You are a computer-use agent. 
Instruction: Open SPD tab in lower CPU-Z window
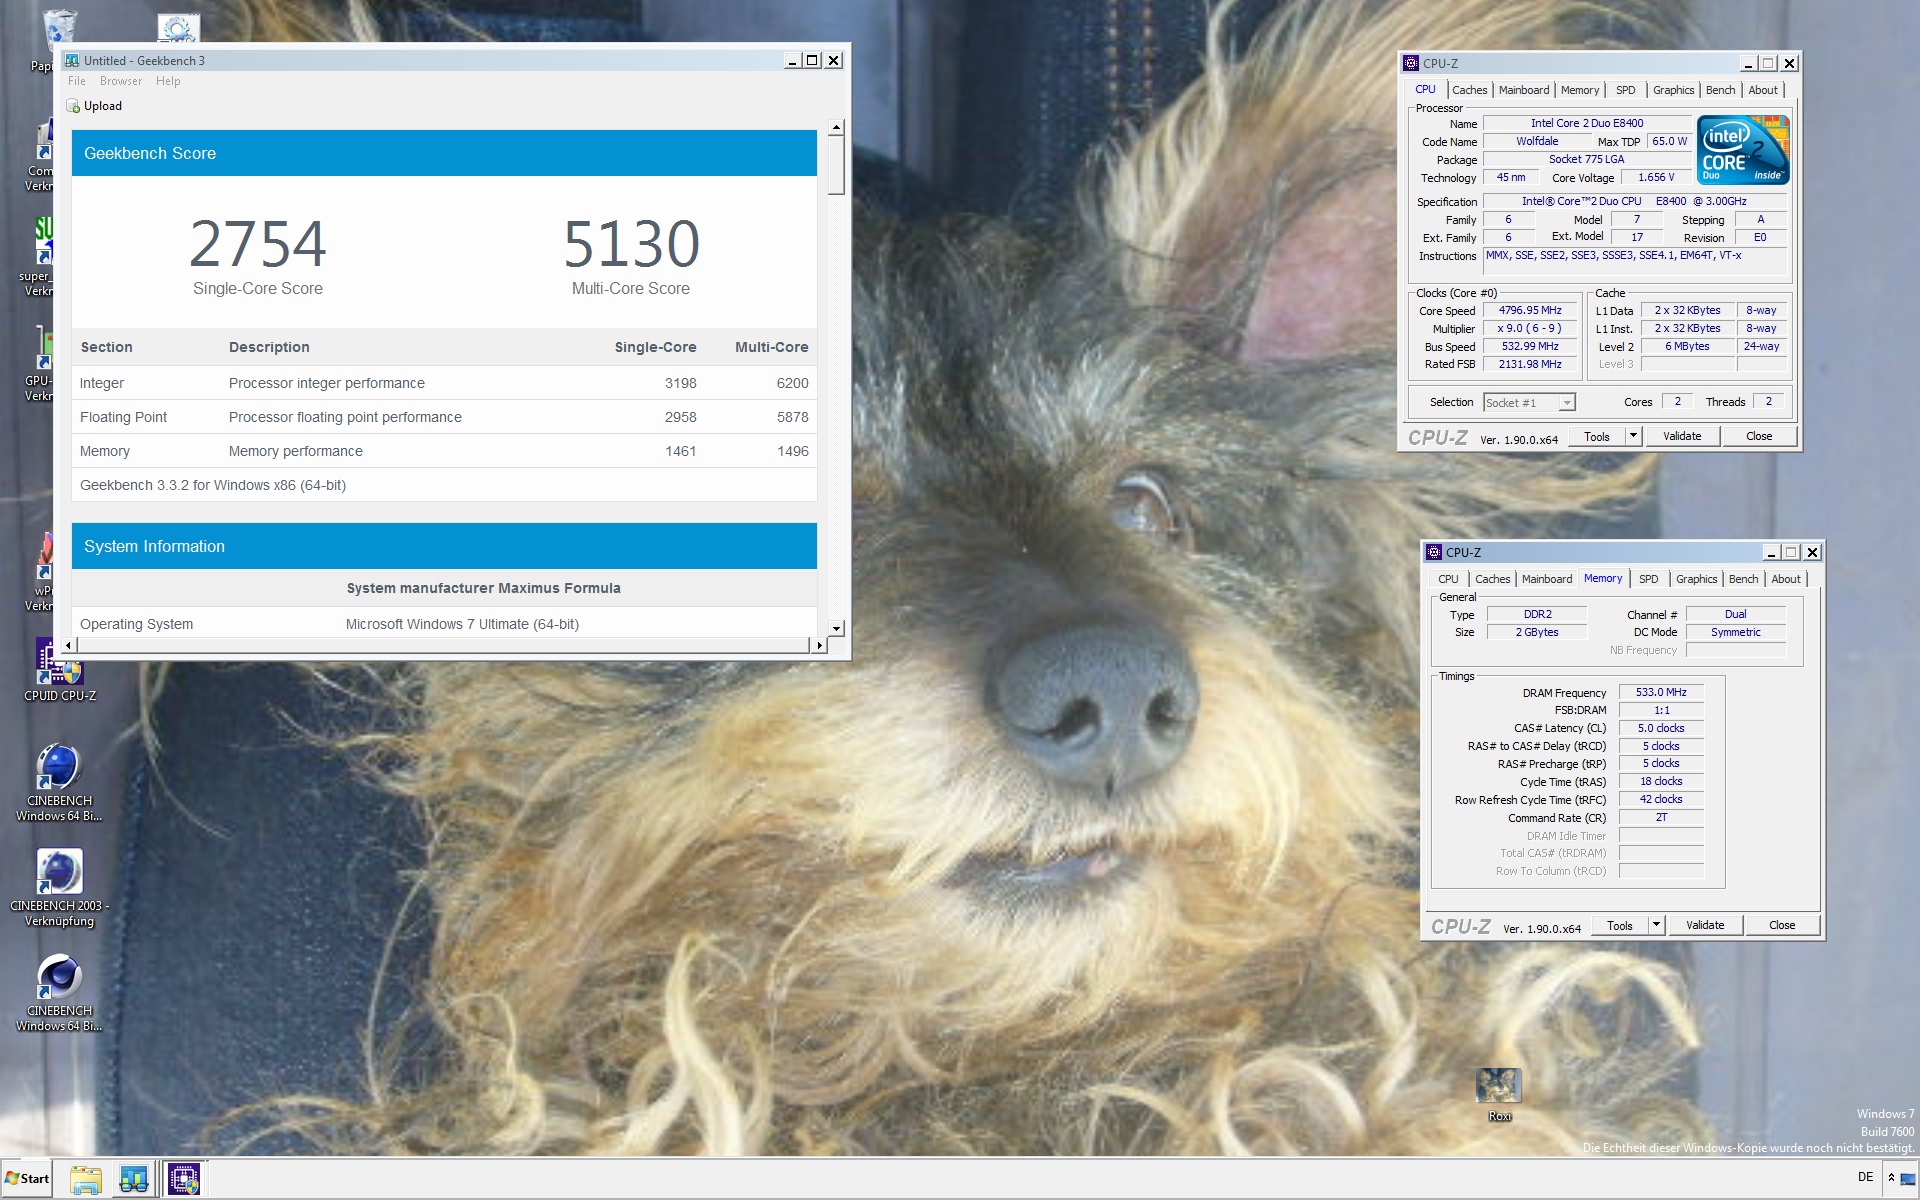[1649, 579]
